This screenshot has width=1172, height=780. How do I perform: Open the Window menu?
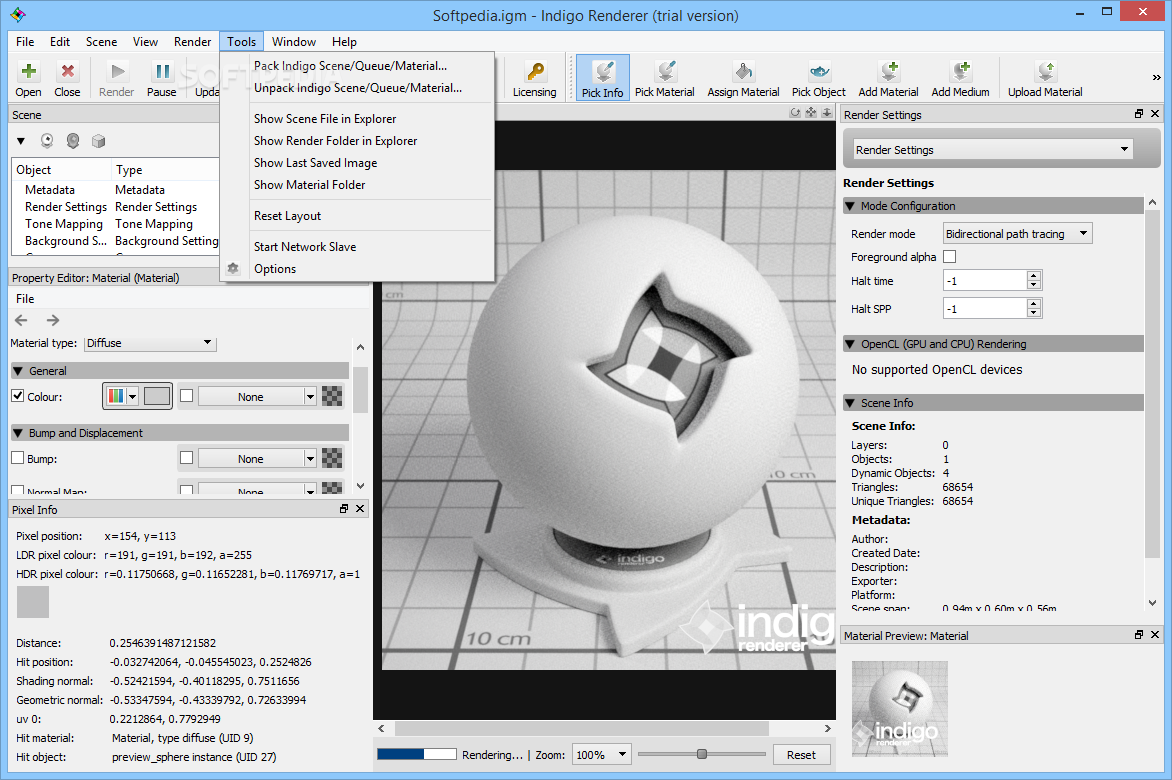pyautogui.click(x=294, y=42)
